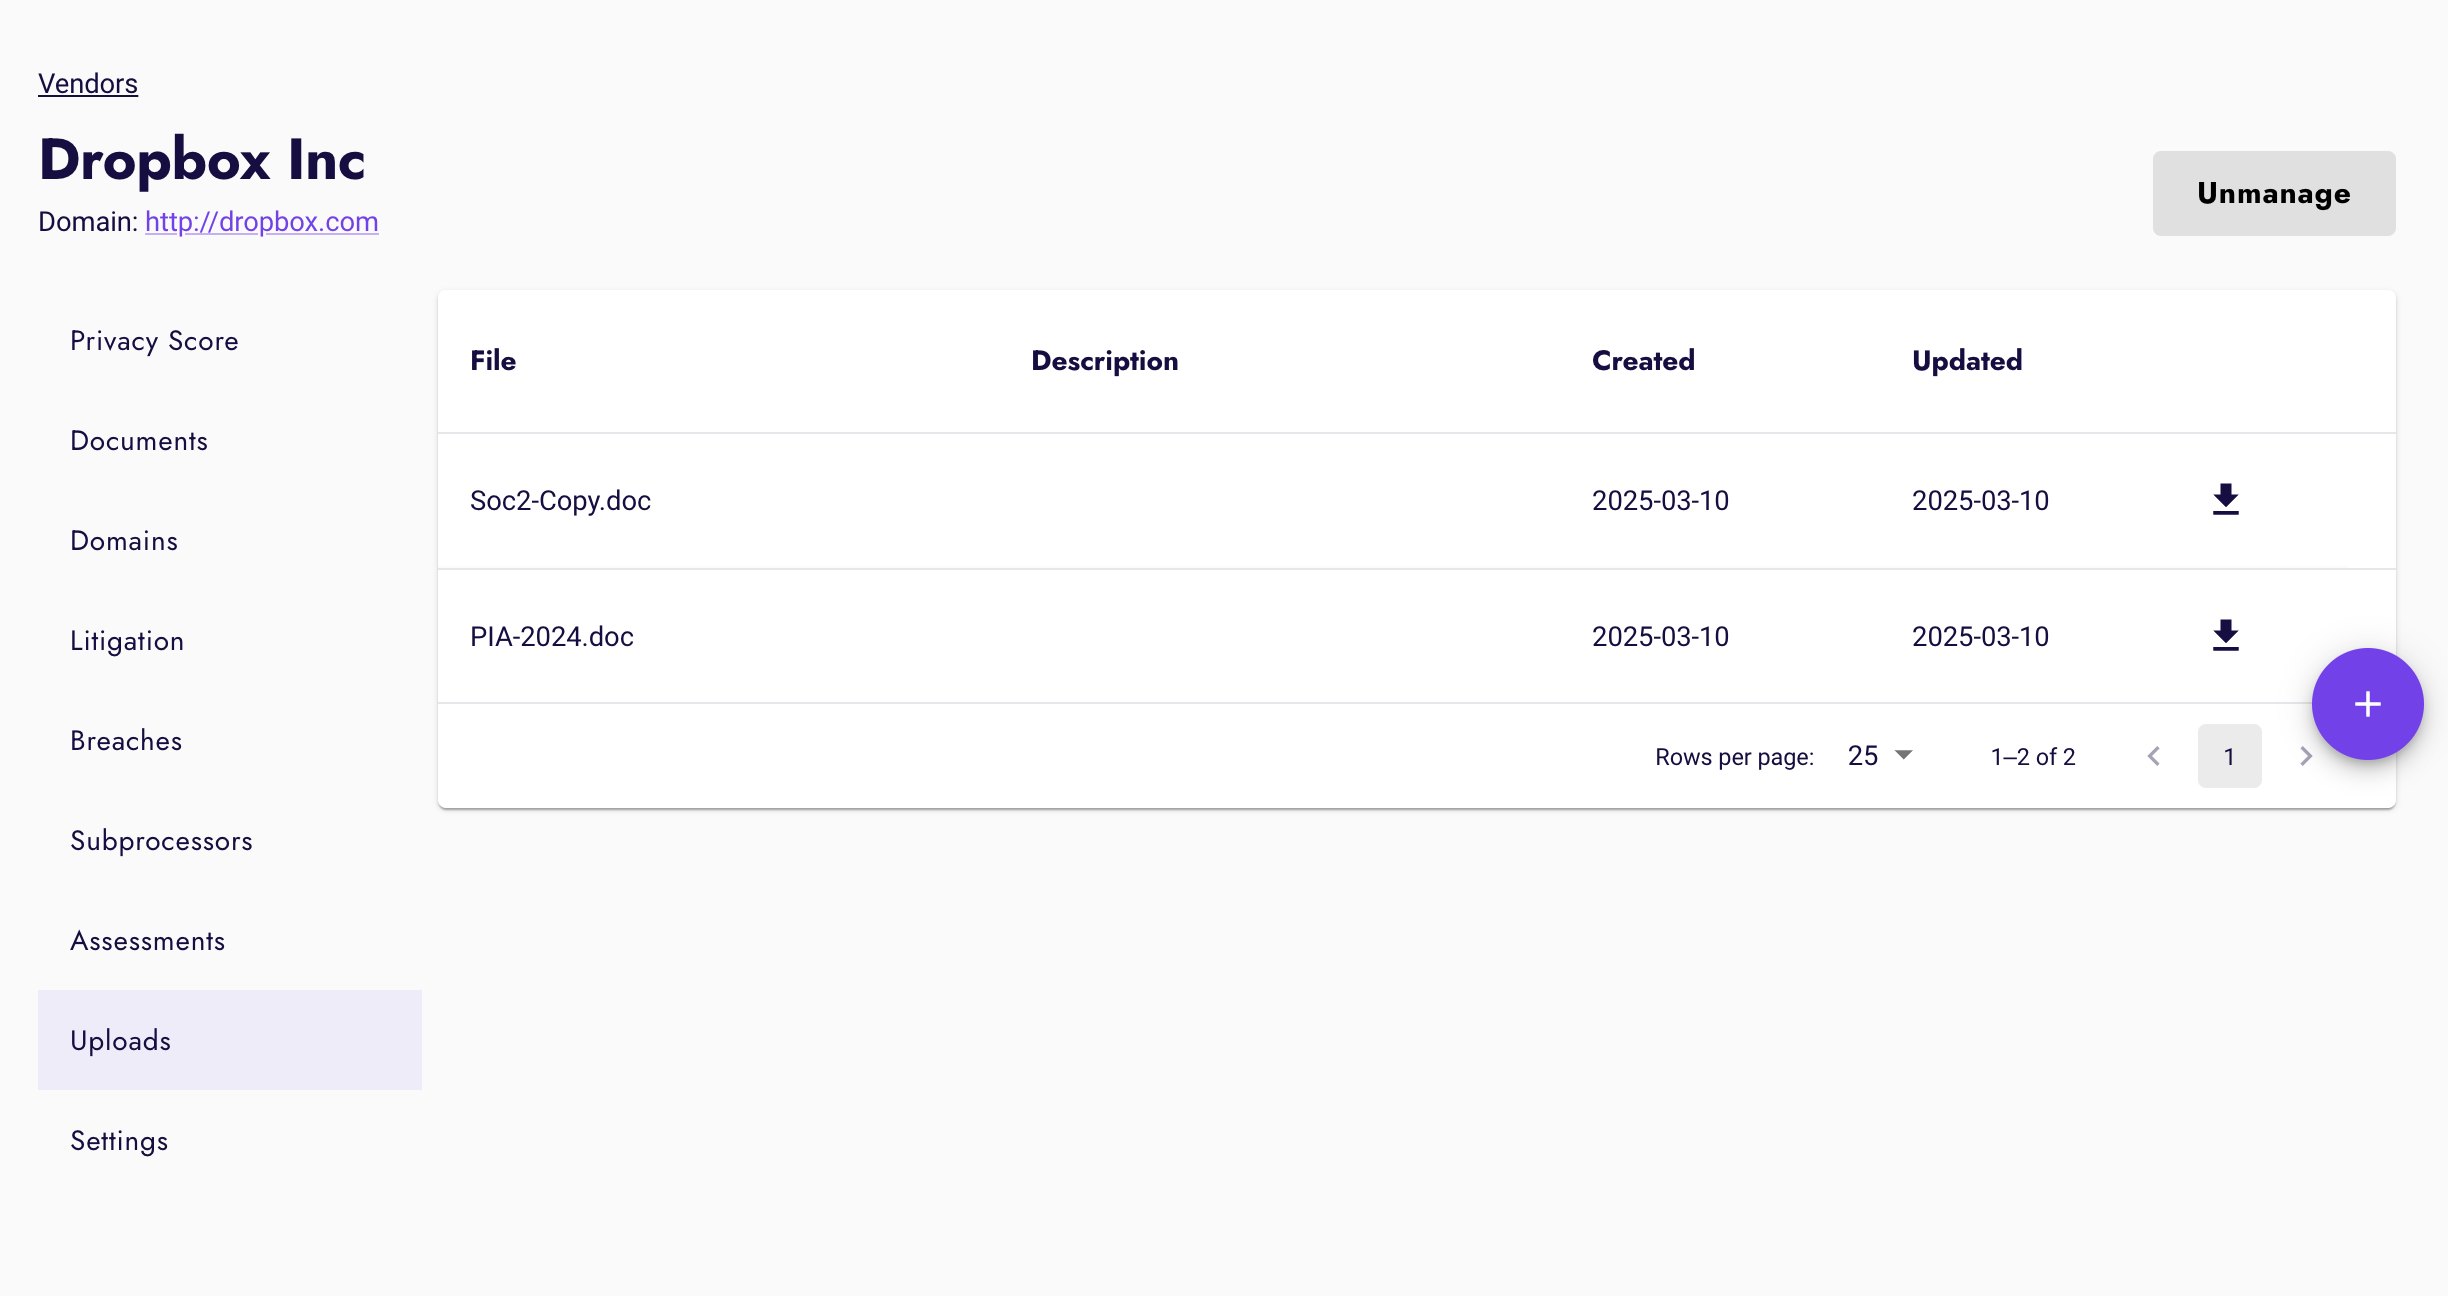Open the vendor Settings section
The image size is (2448, 1296).
tap(230, 1140)
